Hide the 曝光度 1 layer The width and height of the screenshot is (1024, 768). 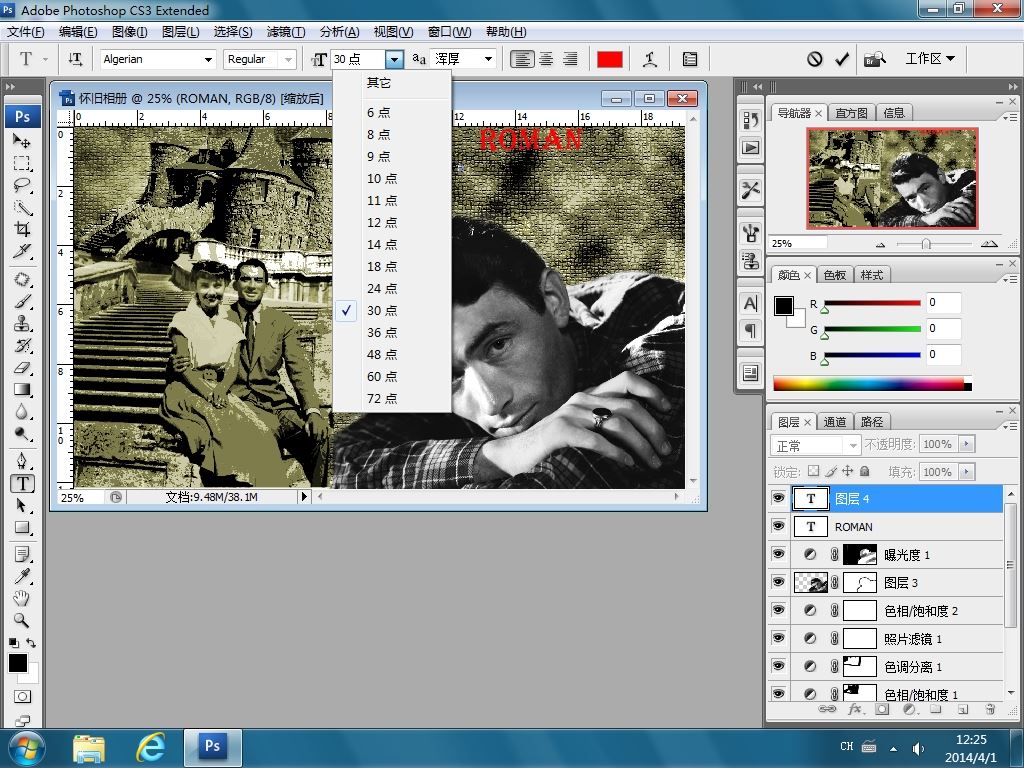click(x=778, y=554)
